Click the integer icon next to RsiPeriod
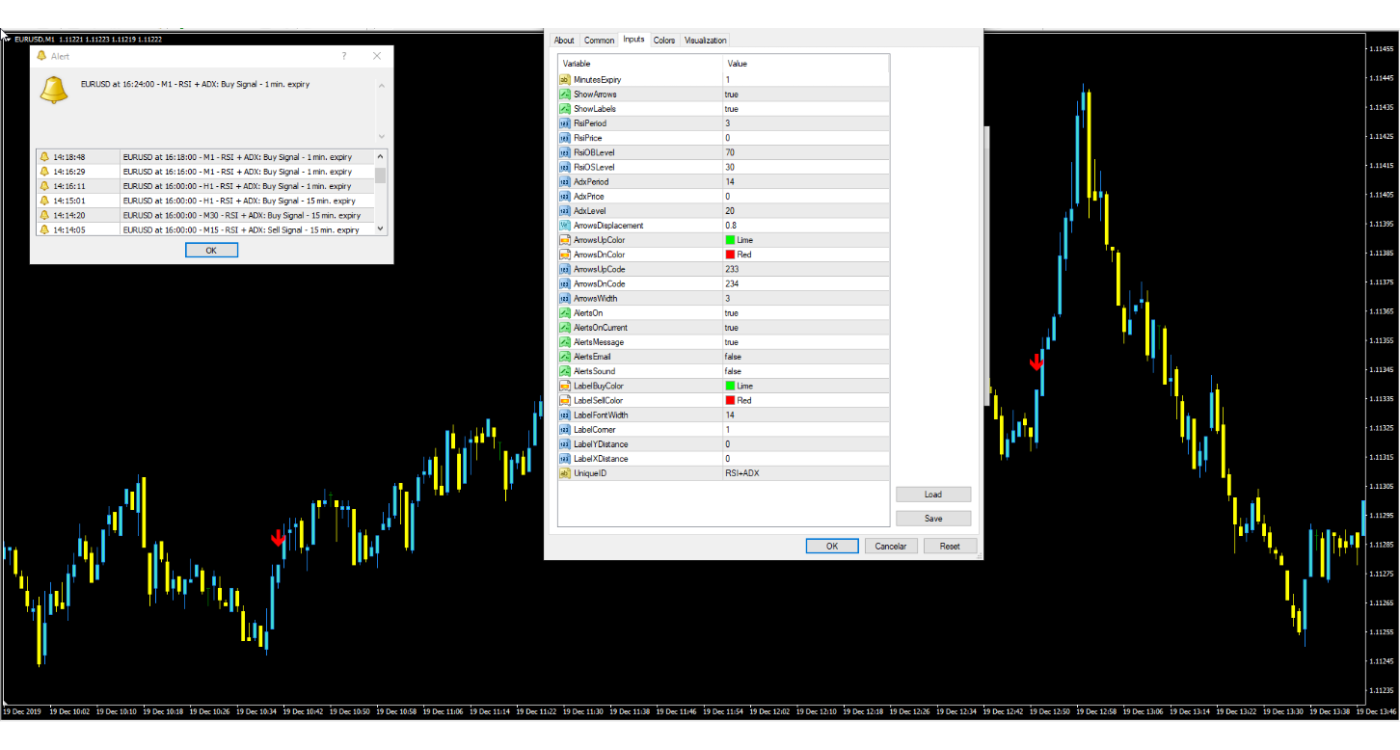 point(564,123)
